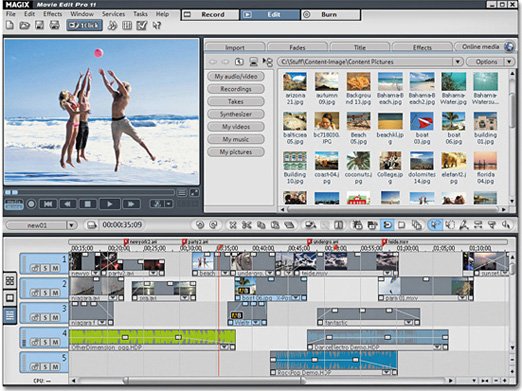Image resolution: width=522 pixels, height=391 pixels.
Task: Jump to start with the rewind-to-beginning button
Action: pos(48,204)
